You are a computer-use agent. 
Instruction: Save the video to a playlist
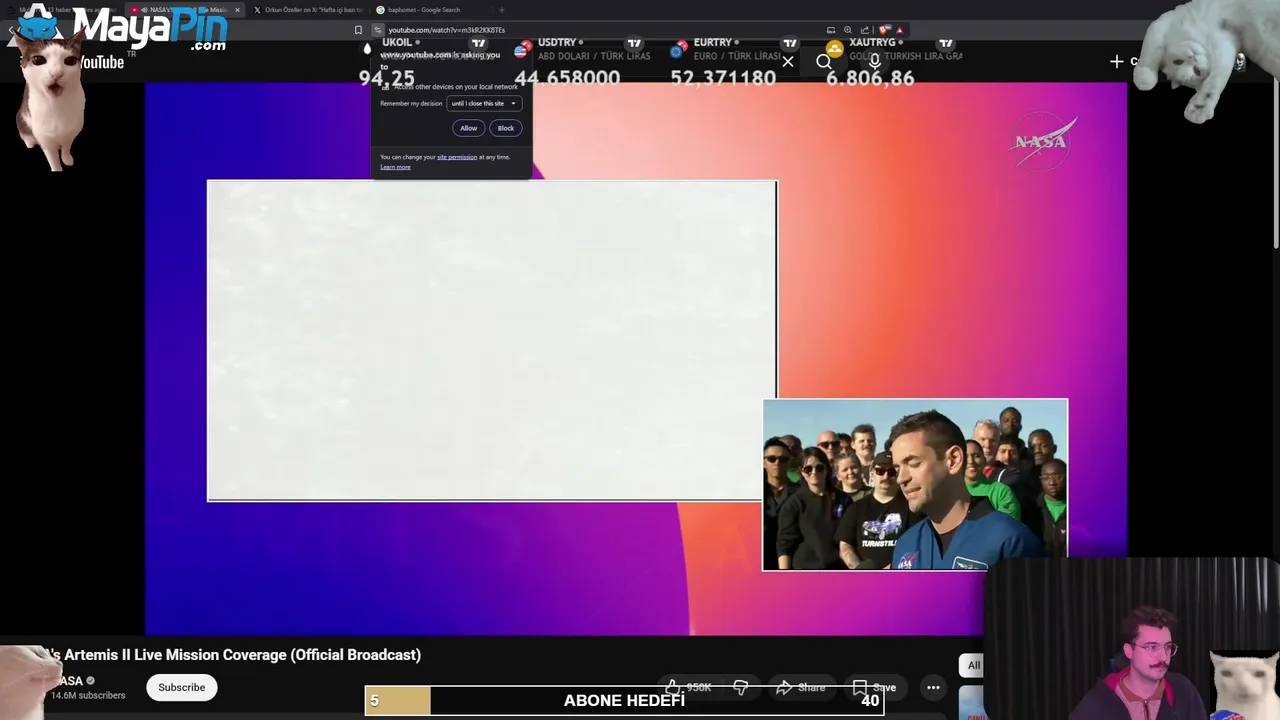pos(873,687)
